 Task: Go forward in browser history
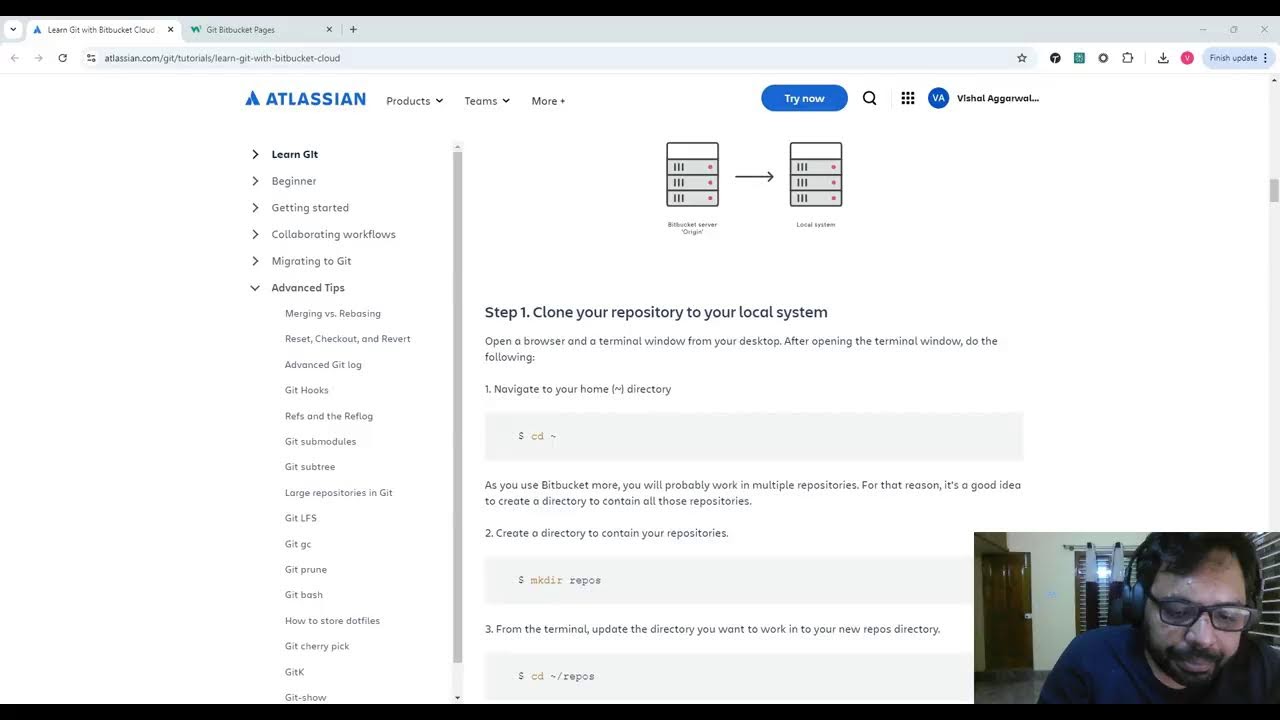[38, 58]
